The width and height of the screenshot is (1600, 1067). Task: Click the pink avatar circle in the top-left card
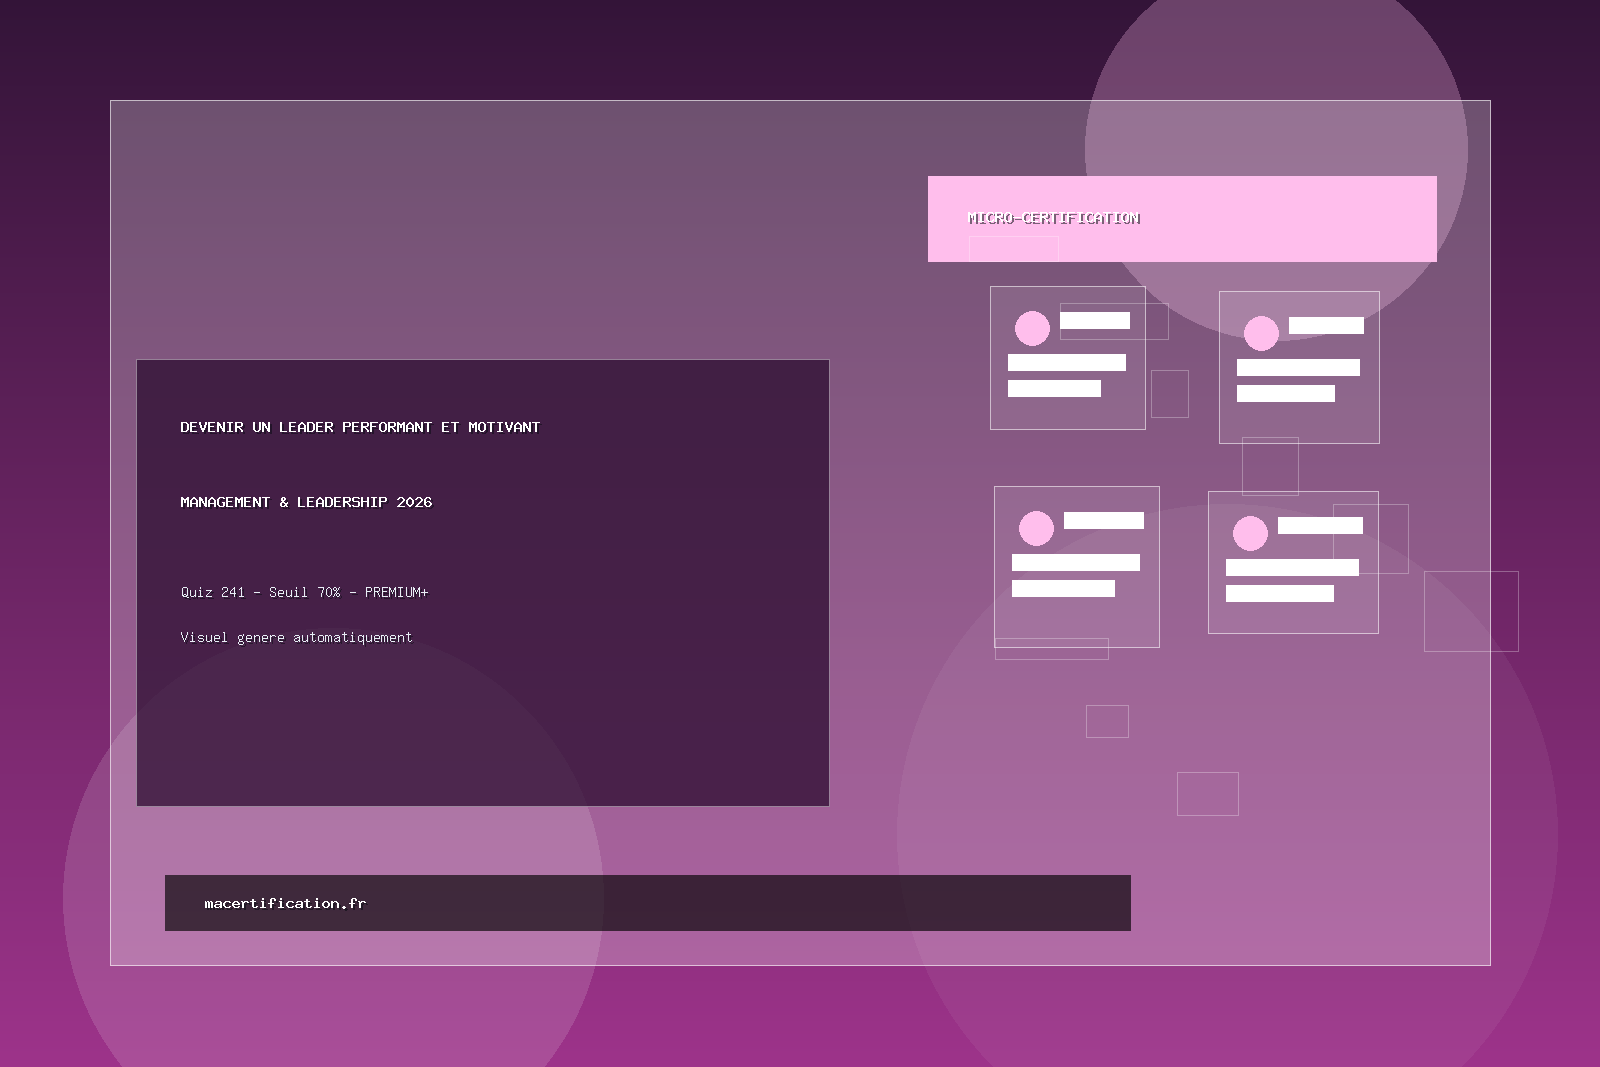[1032, 328]
